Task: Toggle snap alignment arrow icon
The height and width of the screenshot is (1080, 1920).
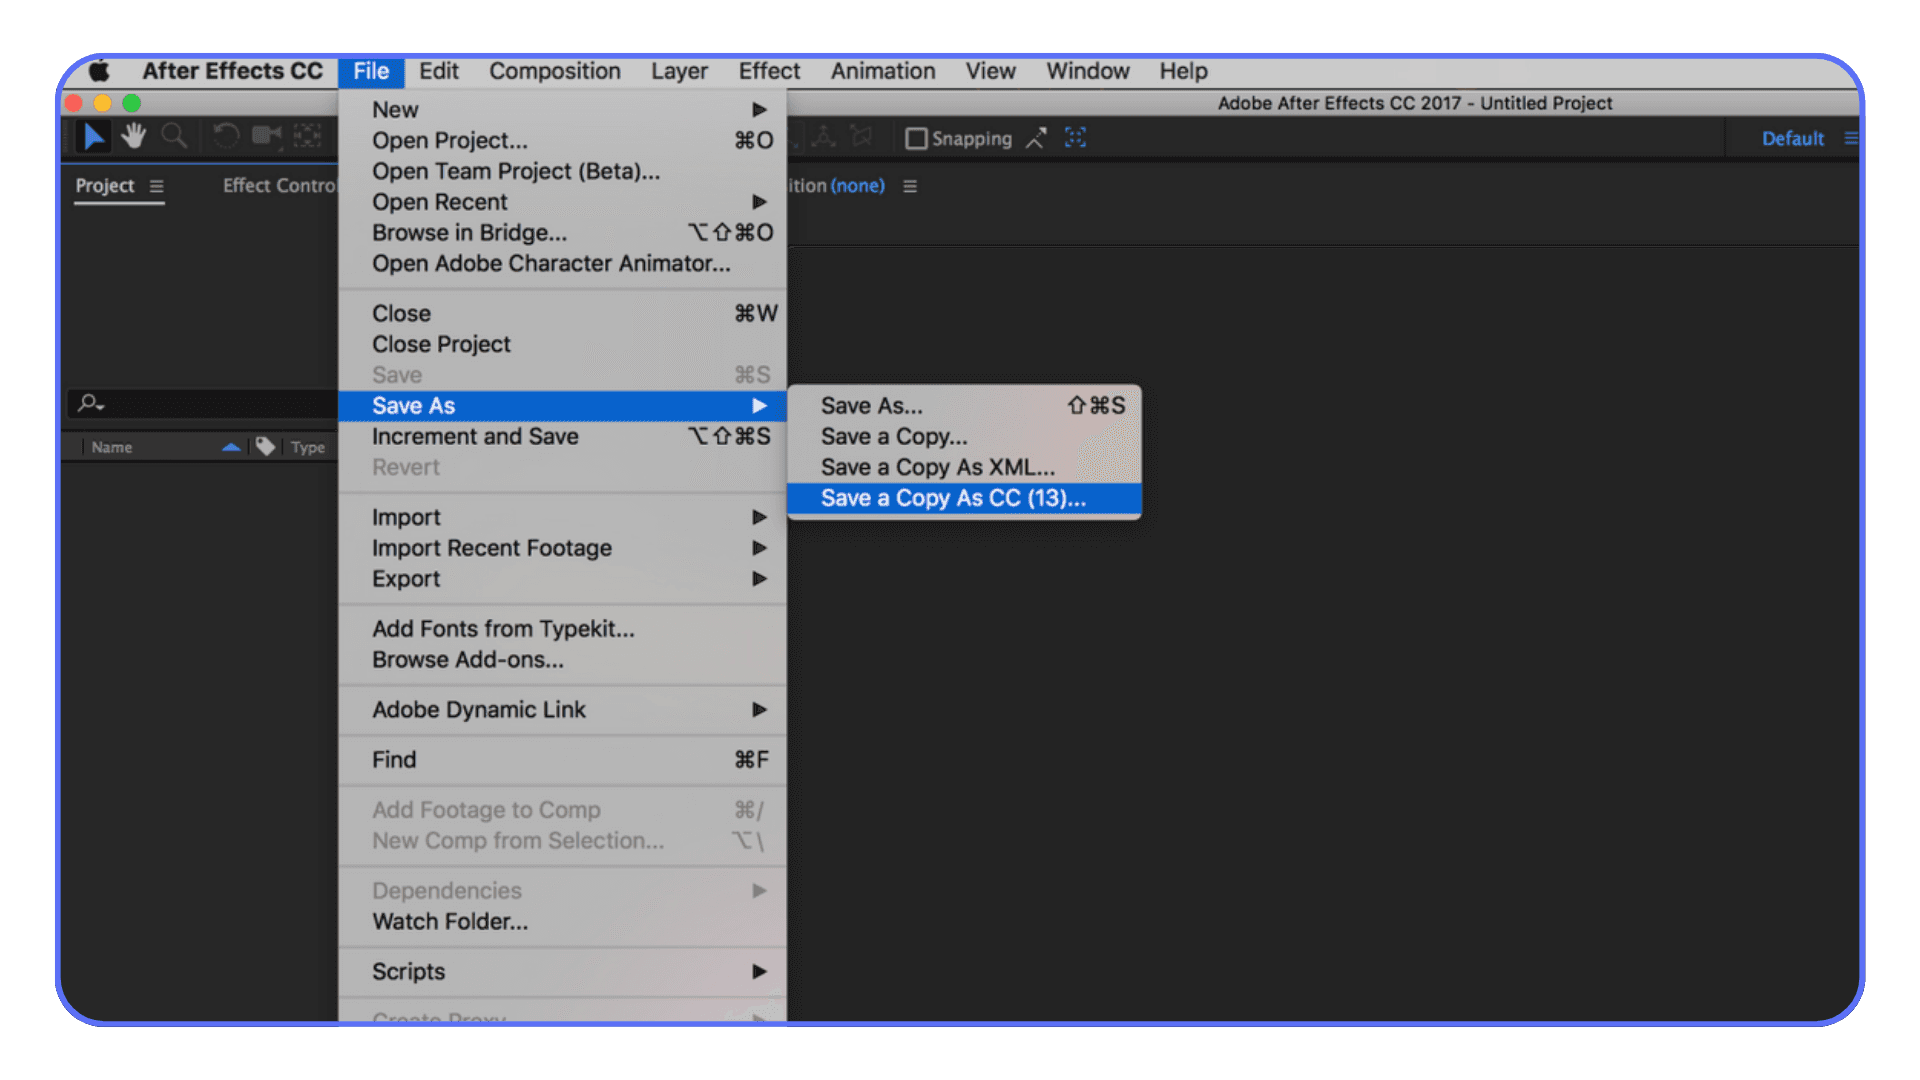Action: (x=1036, y=138)
